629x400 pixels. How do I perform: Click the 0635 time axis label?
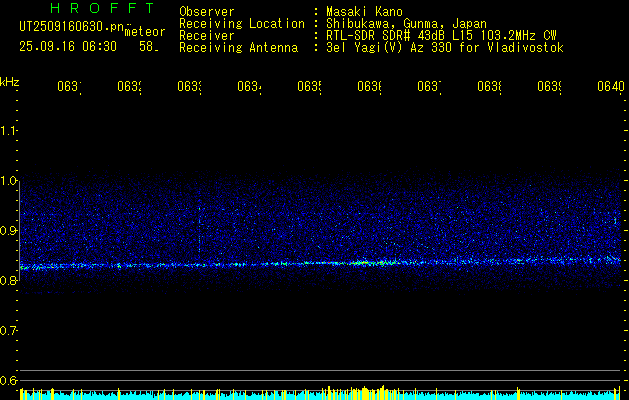click(x=309, y=86)
